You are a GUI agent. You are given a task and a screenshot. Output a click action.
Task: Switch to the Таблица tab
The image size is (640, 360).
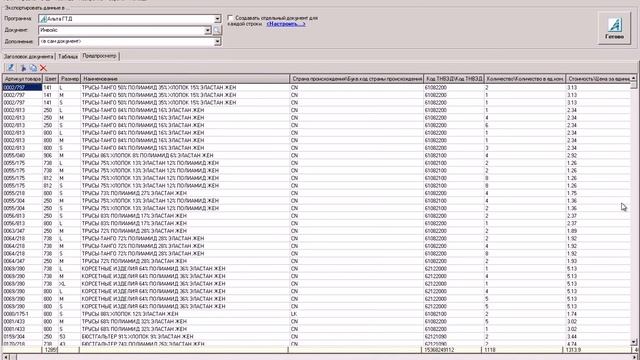click(68, 56)
